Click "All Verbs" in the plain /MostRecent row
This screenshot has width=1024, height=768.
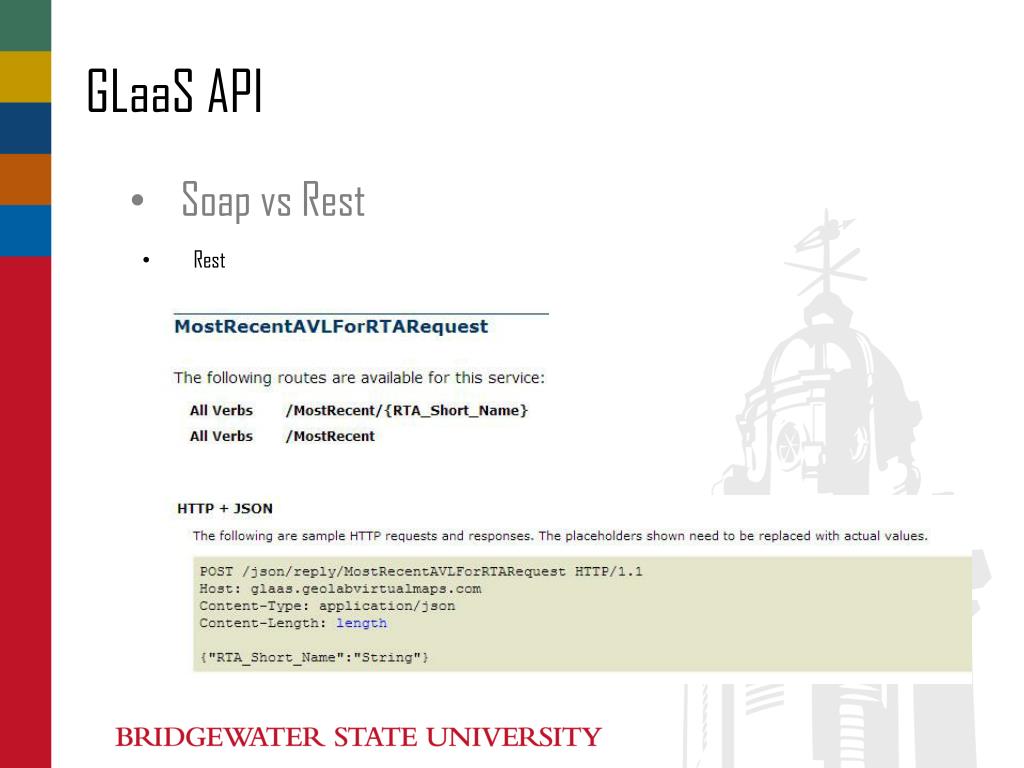221,436
